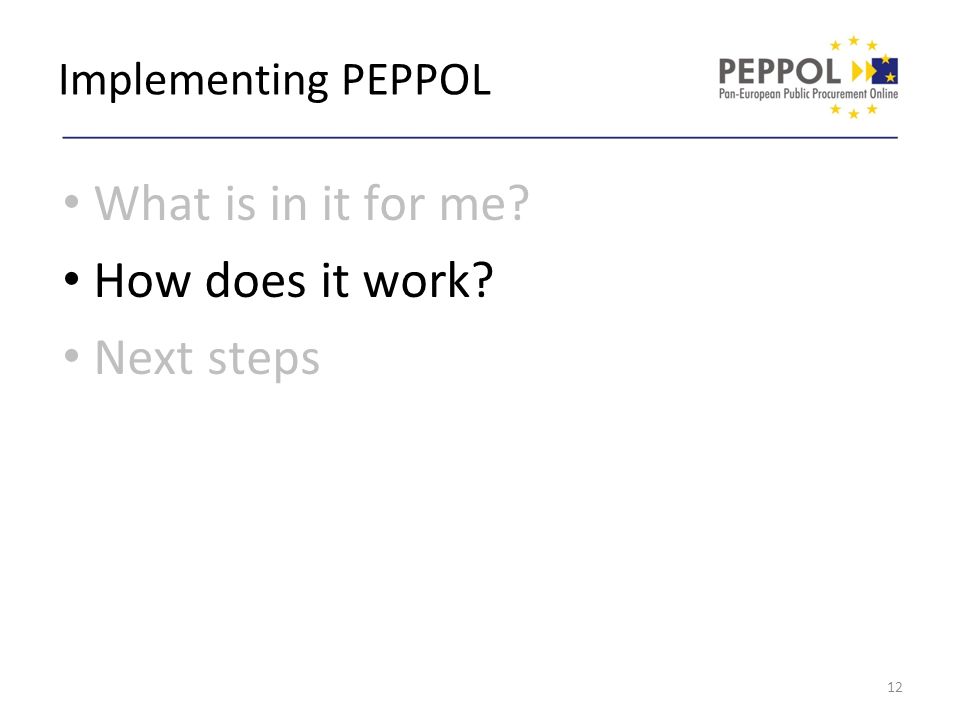Screen dimensions: 960x720
Task: Click the yellow stars above the logo
Action: (853, 43)
